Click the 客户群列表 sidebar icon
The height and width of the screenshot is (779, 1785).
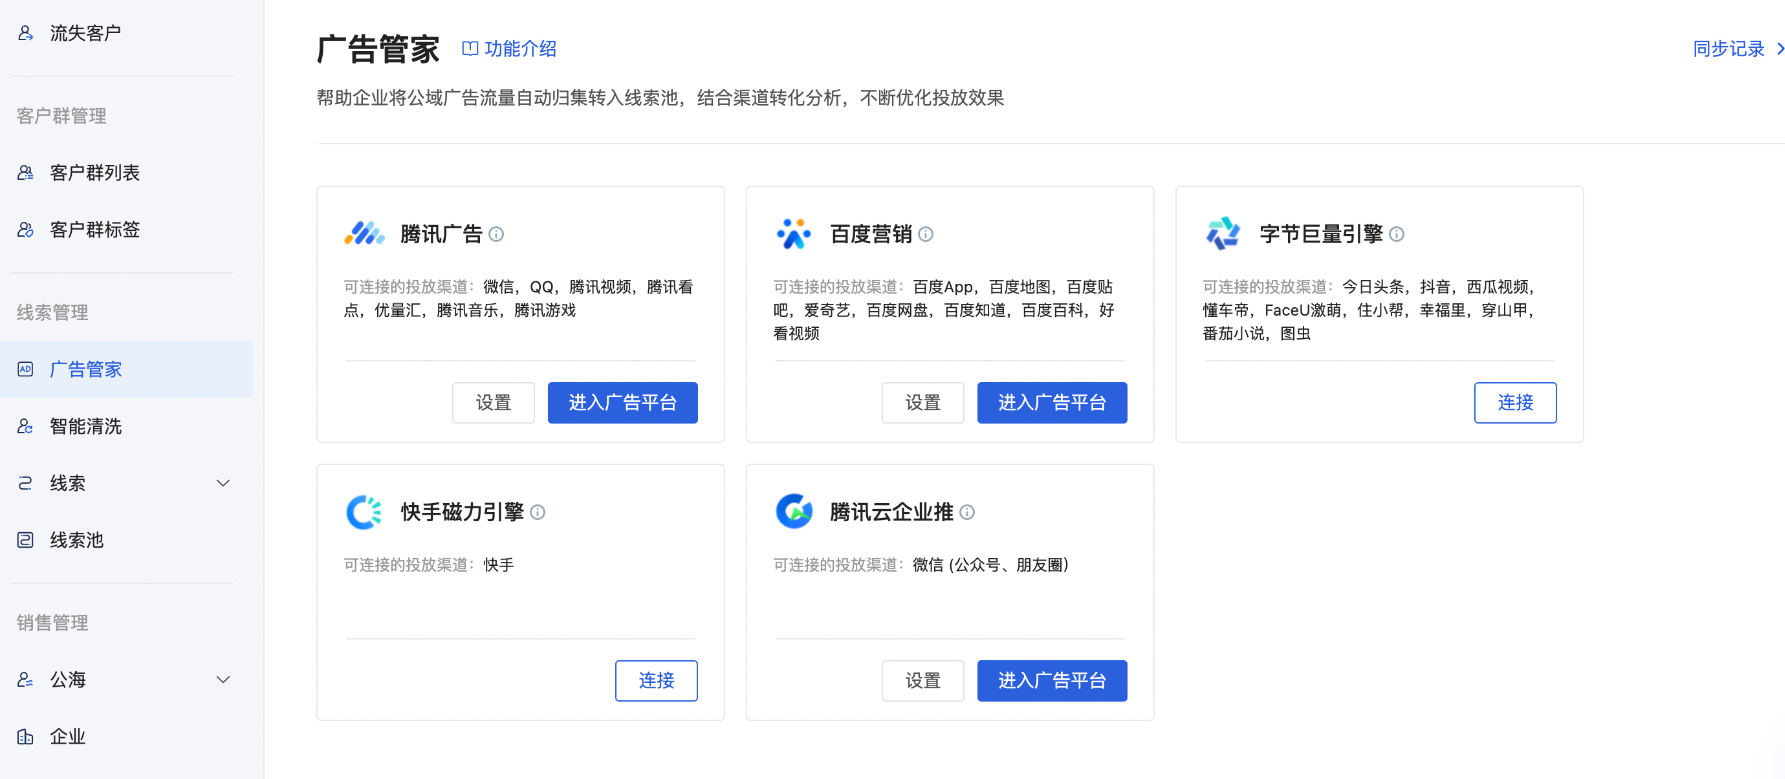(x=26, y=173)
